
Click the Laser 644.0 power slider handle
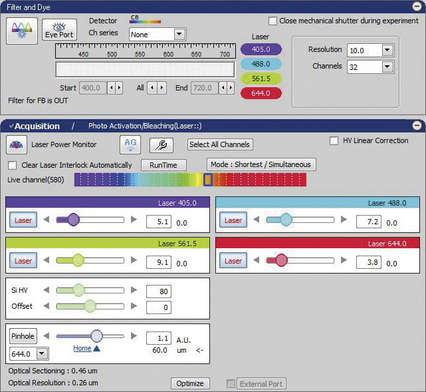tap(281, 260)
